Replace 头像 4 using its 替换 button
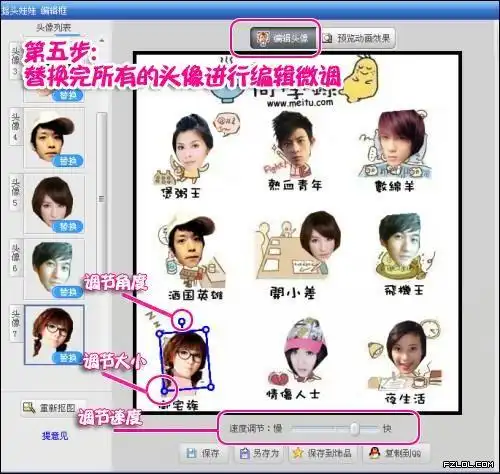500x474 pixels. click(x=68, y=161)
